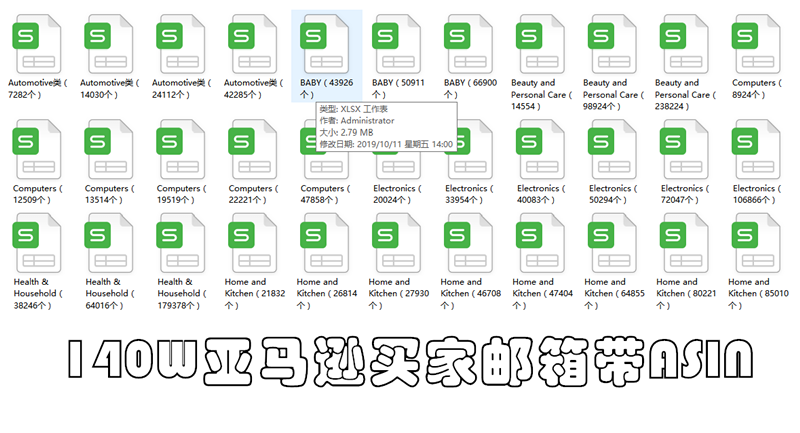The width and height of the screenshot is (800, 433).
Task: Click the "Home and Kitchen (27930个)" label
Action: [398, 294]
